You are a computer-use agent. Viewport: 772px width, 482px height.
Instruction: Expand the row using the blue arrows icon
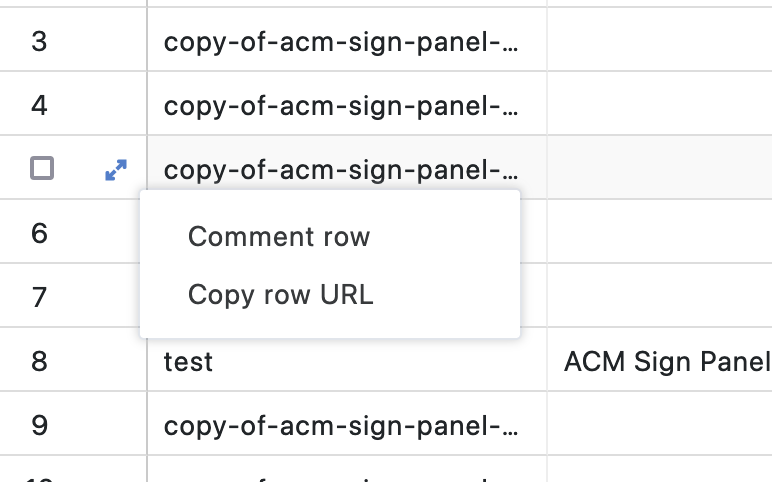[x=116, y=171]
